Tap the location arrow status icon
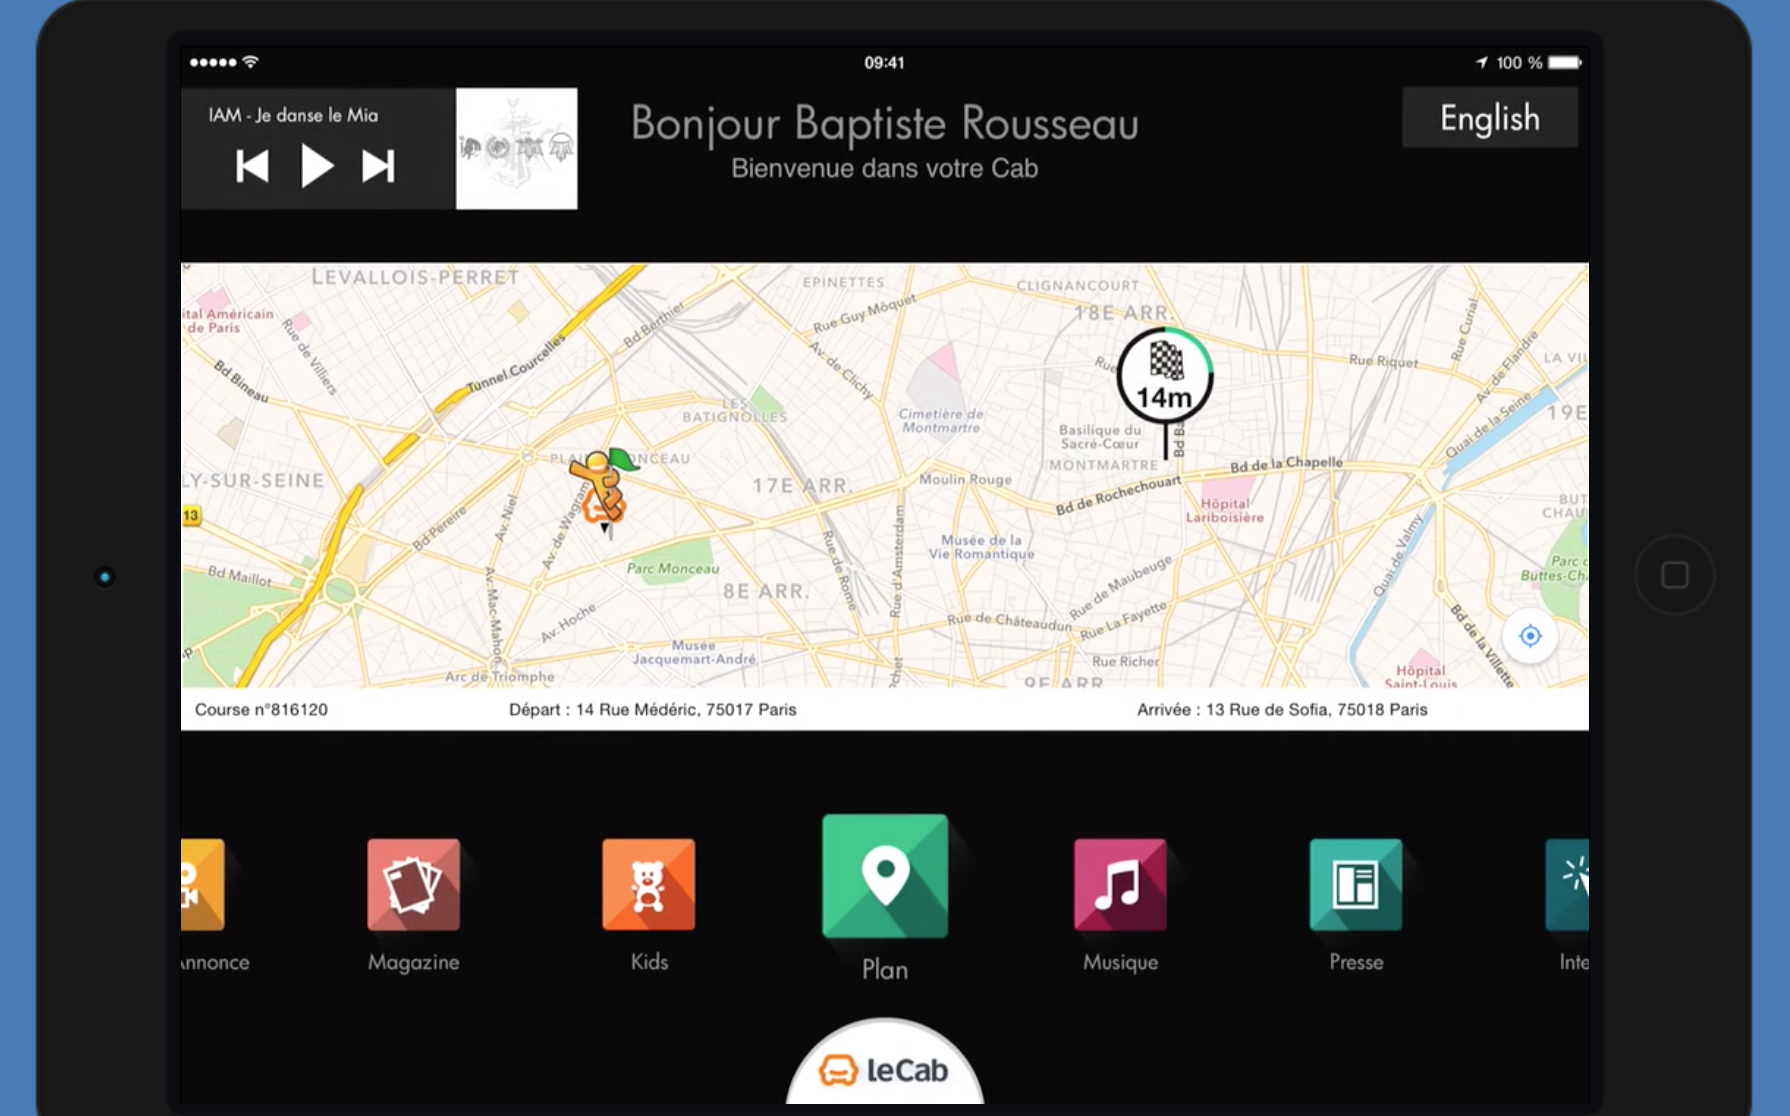Screen dimensions: 1790x1116 tap(1482, 62)
